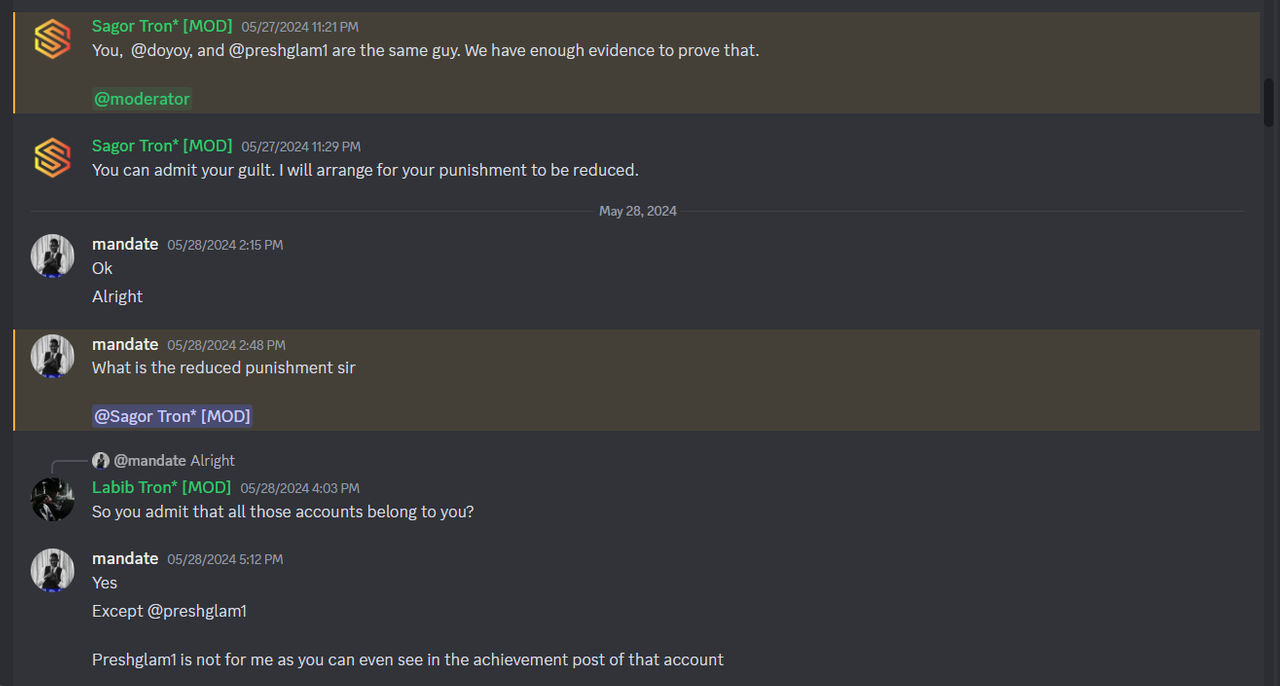Click the mandate username at 2:15 PM

(x=125, y=244)
